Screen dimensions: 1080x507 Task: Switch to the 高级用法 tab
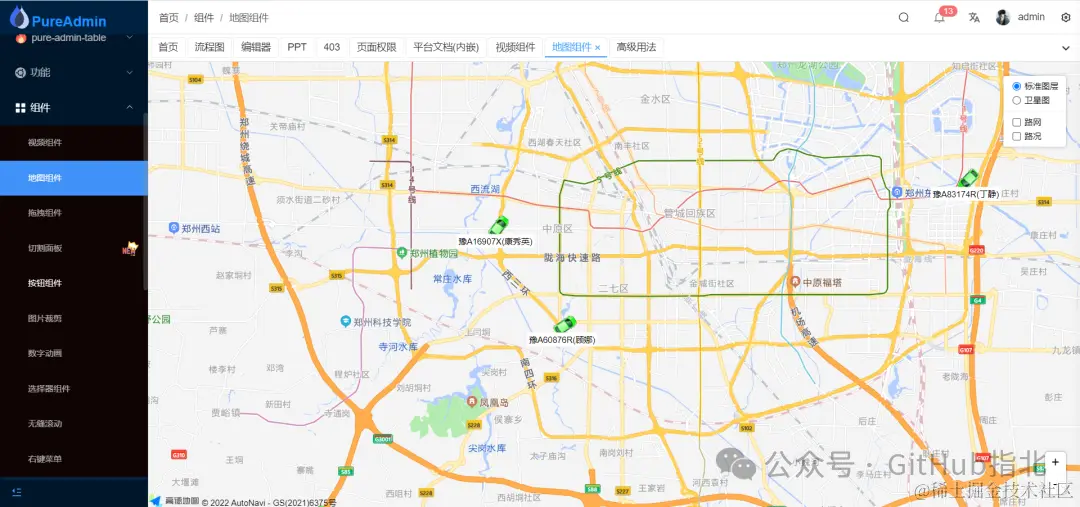tap(636, 47)
